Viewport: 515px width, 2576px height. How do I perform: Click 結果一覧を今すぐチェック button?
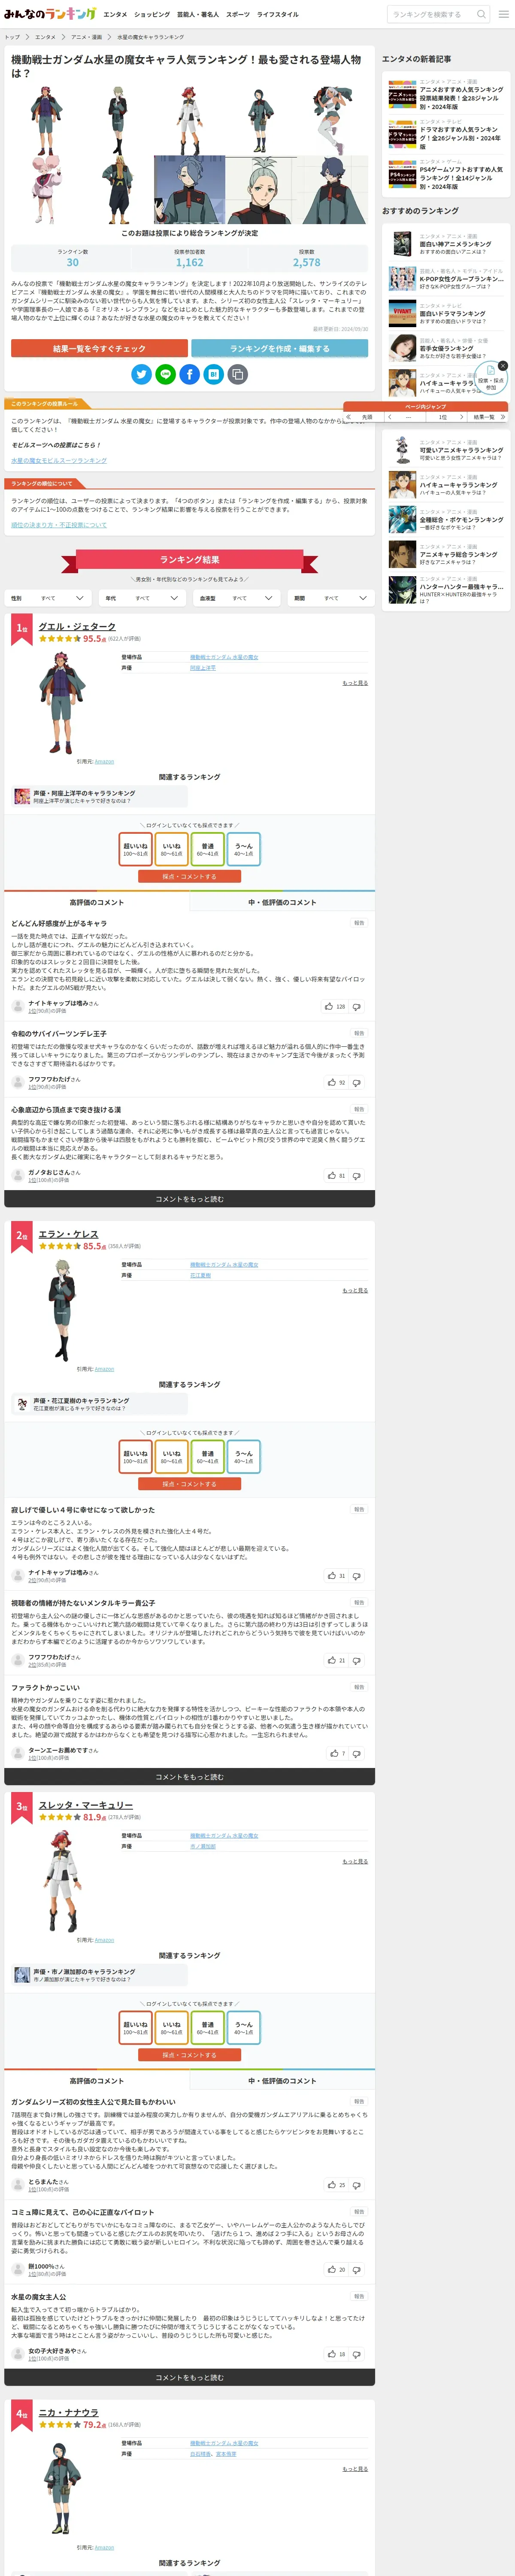pos(99,348)
